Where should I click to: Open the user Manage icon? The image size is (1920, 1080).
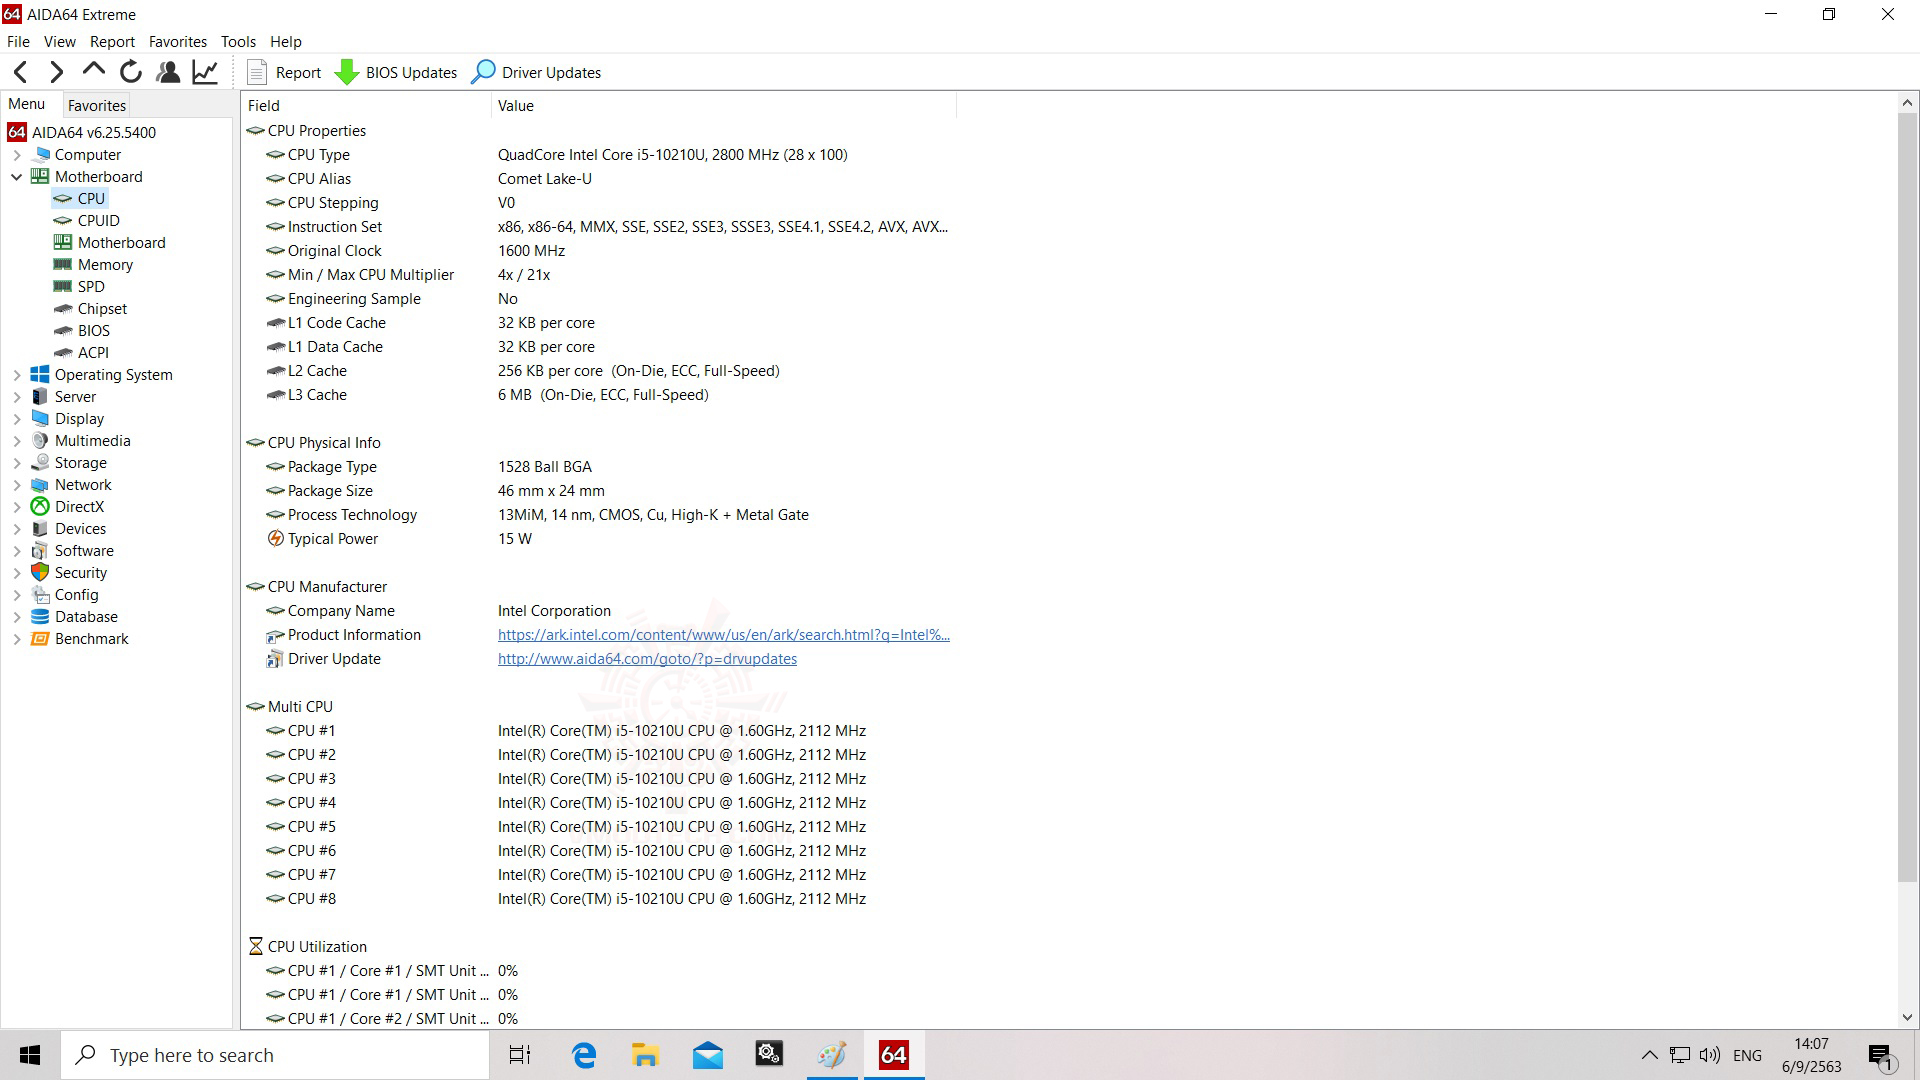click(x=168, y=72)
